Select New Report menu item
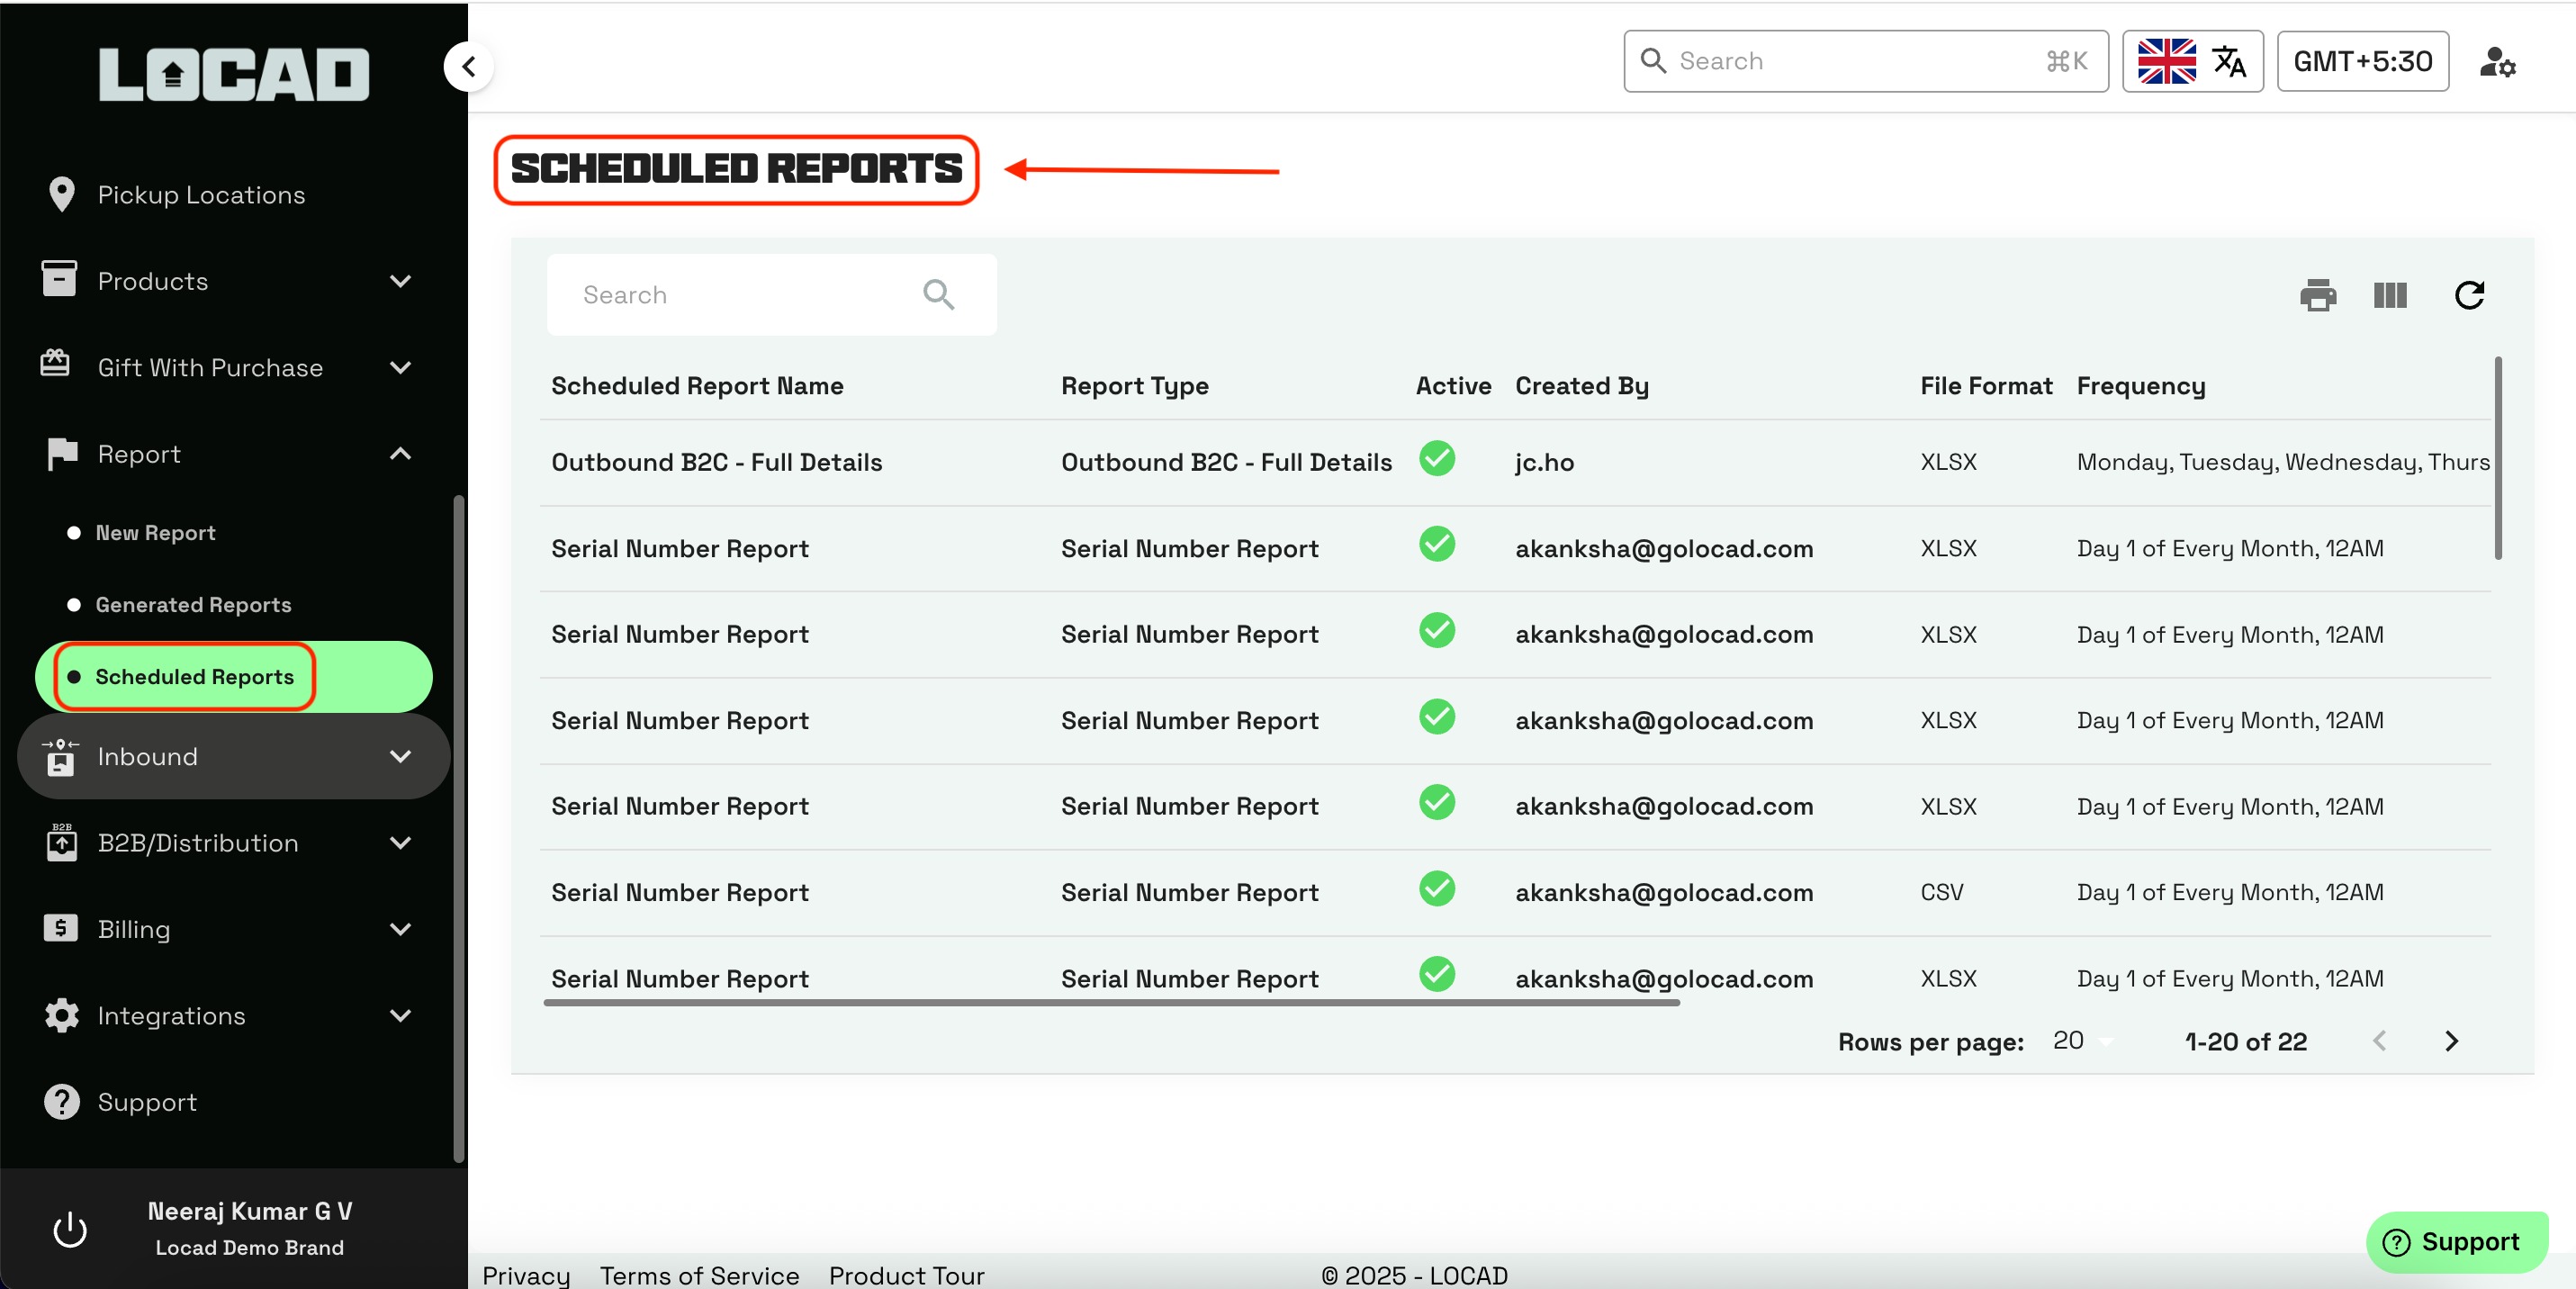 point(155,533)
